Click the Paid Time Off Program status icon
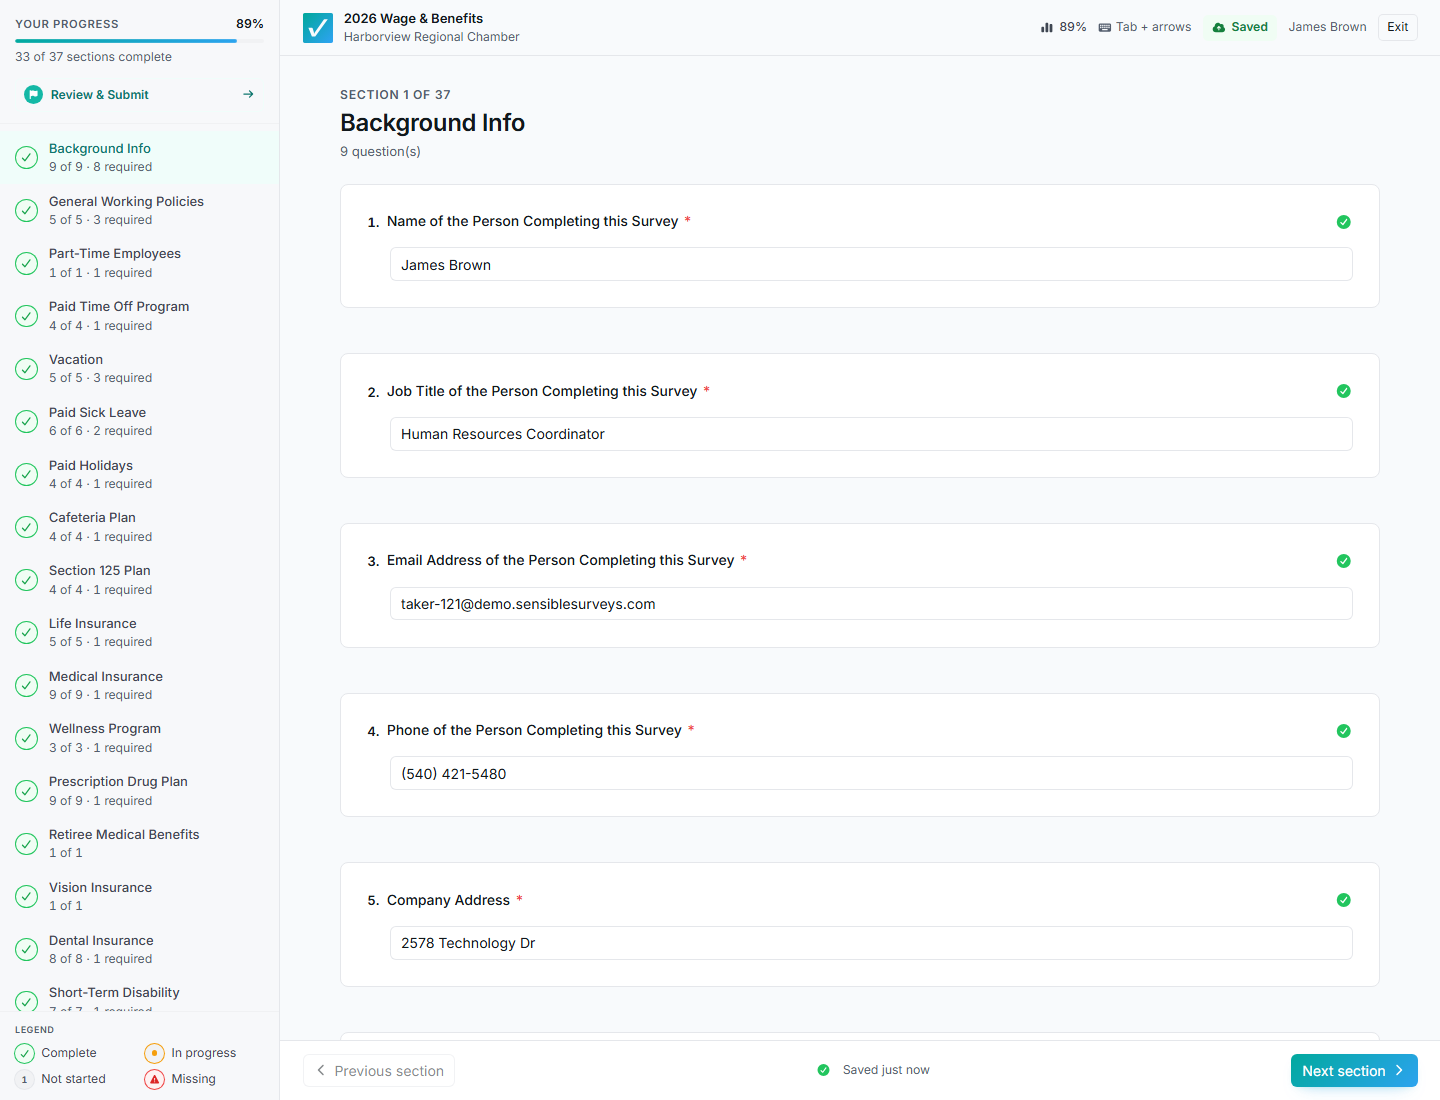This screenshot has width=1440, height=1100. point(27,316)
